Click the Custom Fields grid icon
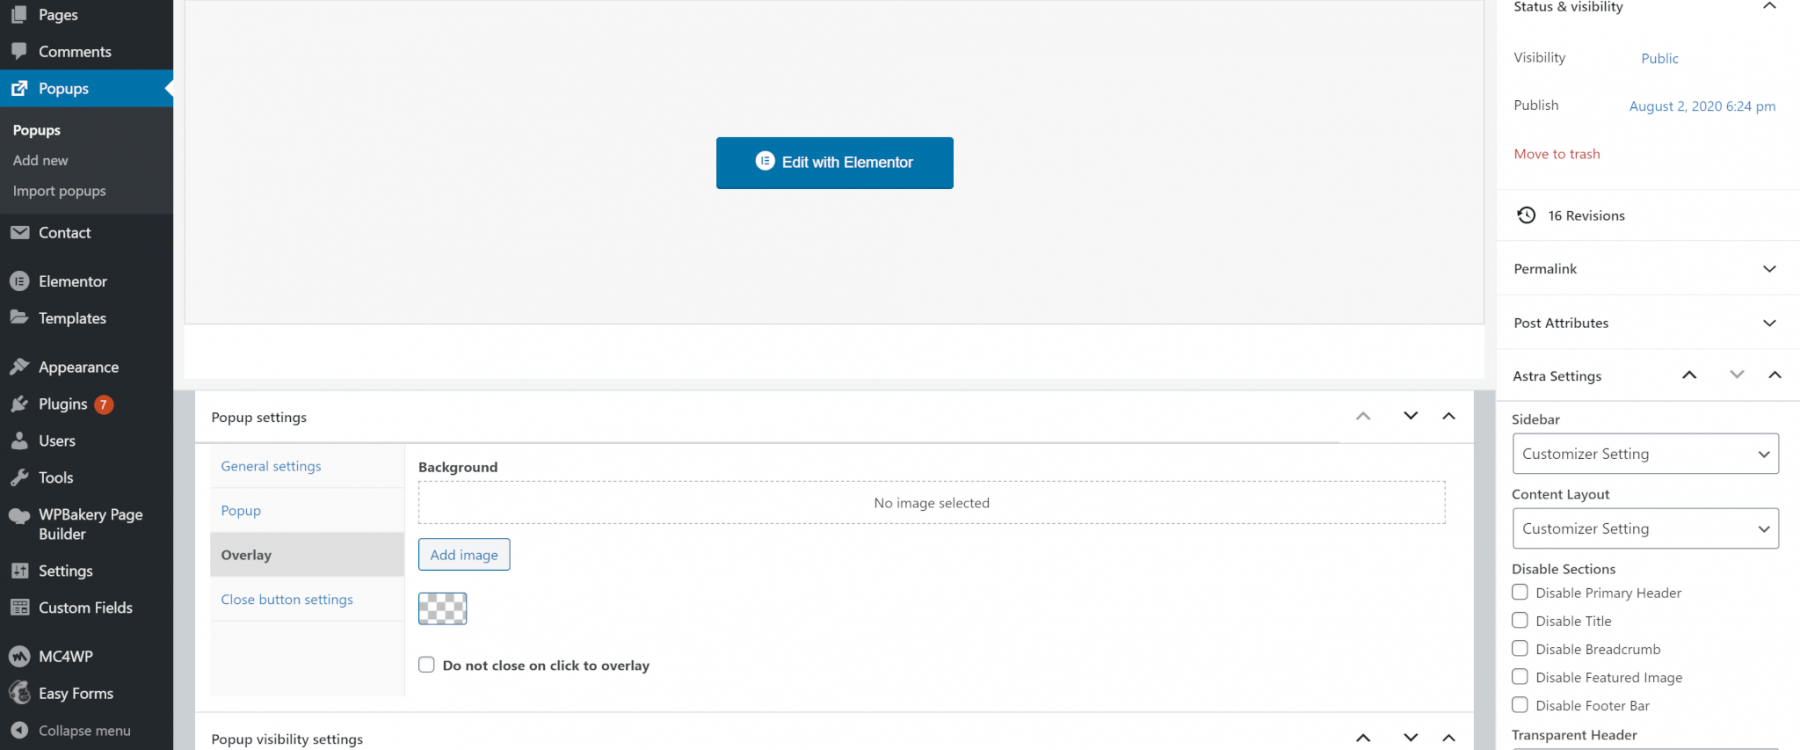This screenshot has height=750, width=1800. coord(19,607)
